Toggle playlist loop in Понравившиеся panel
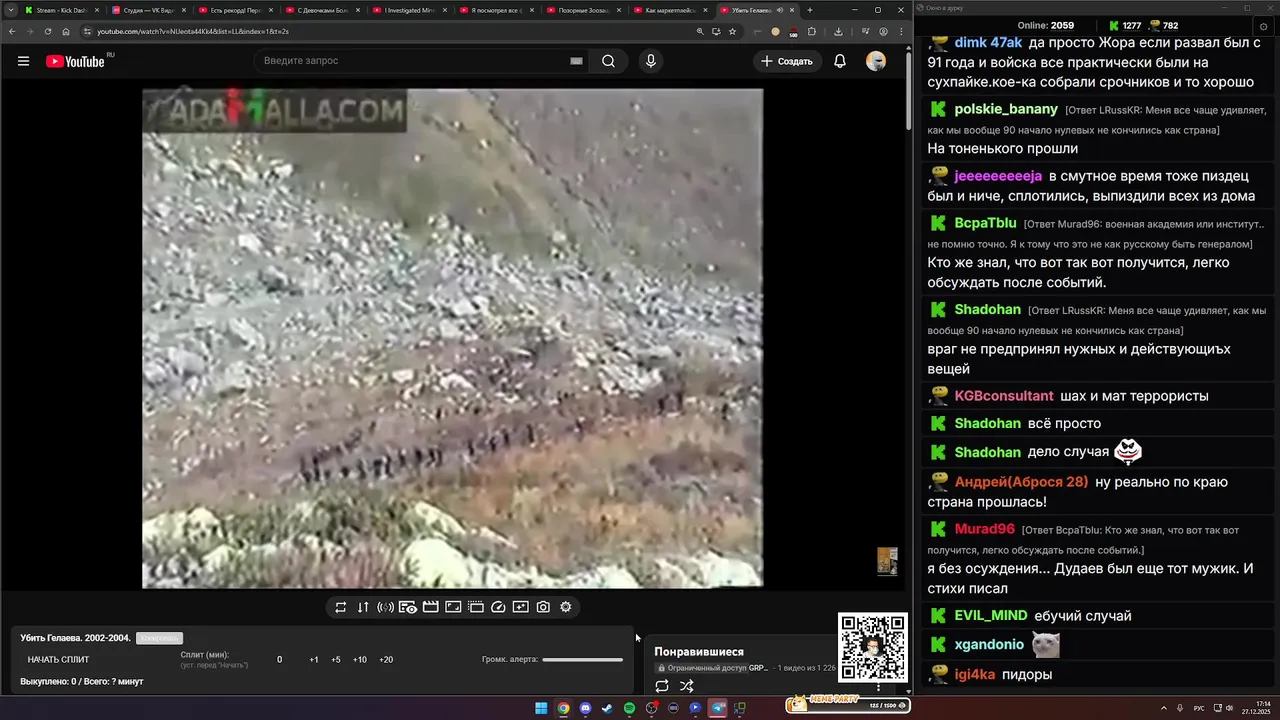This screenshot has height=720, width=1280. [662, 686]
